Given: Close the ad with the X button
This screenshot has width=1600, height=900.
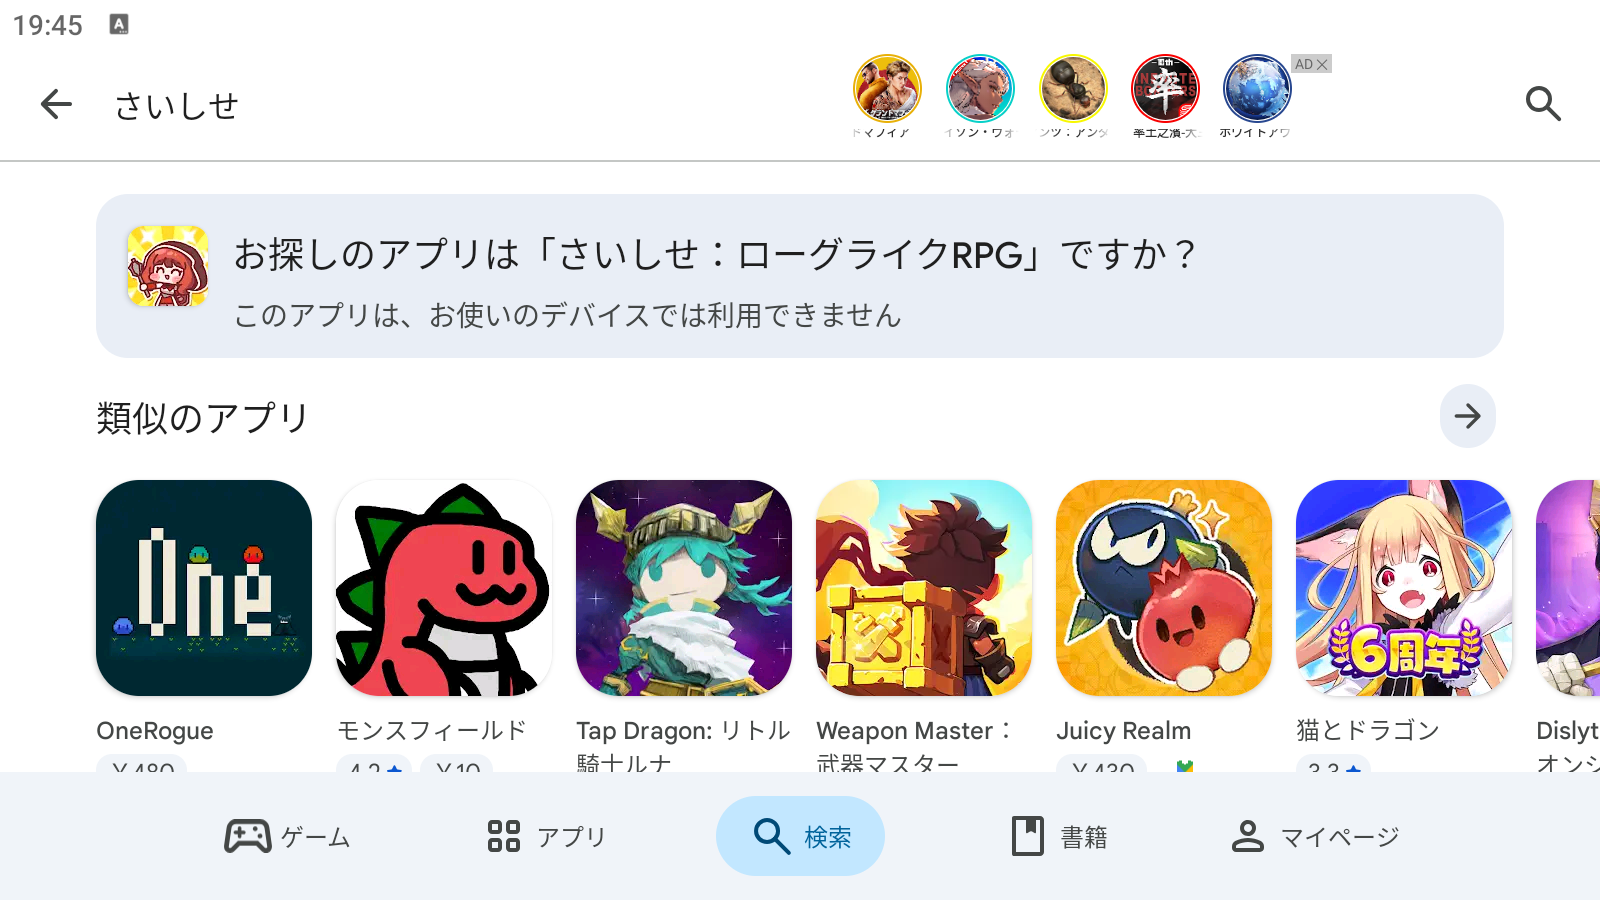Looking at the screenshot, I should coord(1322,64).
